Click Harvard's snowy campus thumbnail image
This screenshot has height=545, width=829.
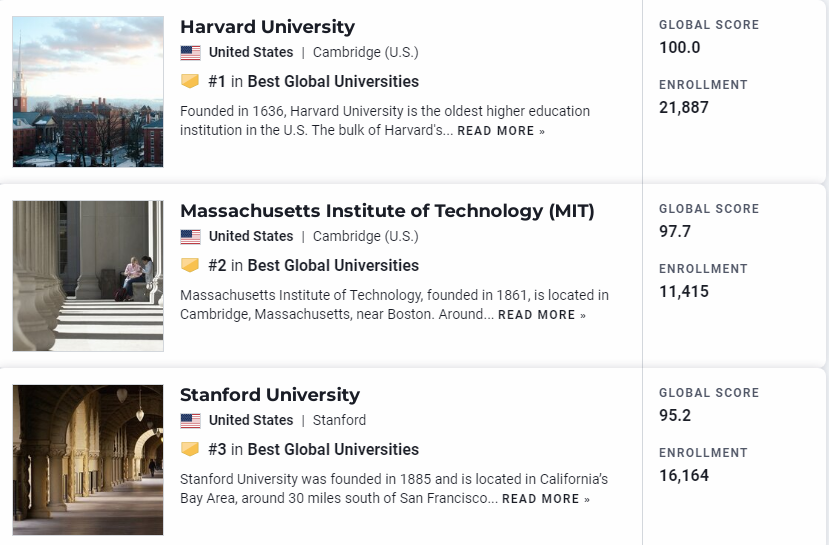point(88,91)
